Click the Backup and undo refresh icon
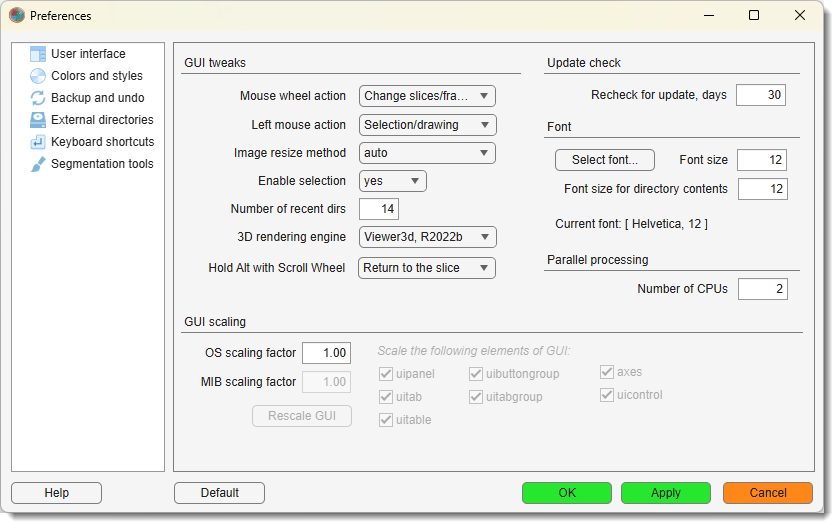 (x=37, y=98)
